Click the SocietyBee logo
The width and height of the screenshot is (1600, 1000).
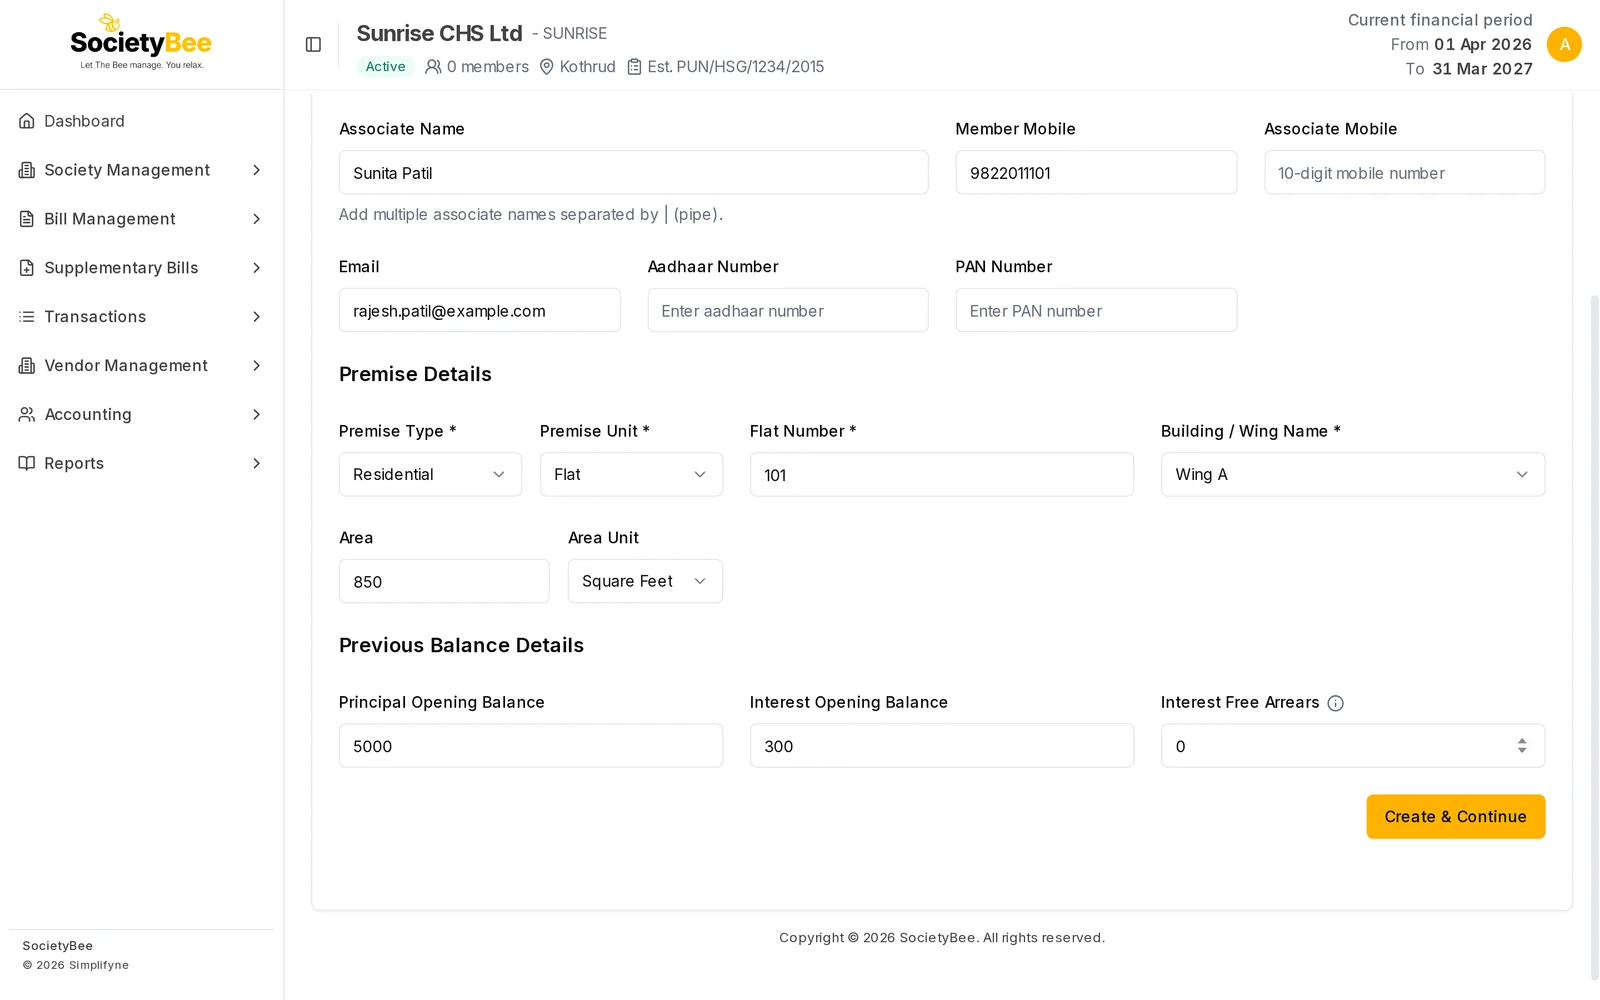click(x=141, y=42)
